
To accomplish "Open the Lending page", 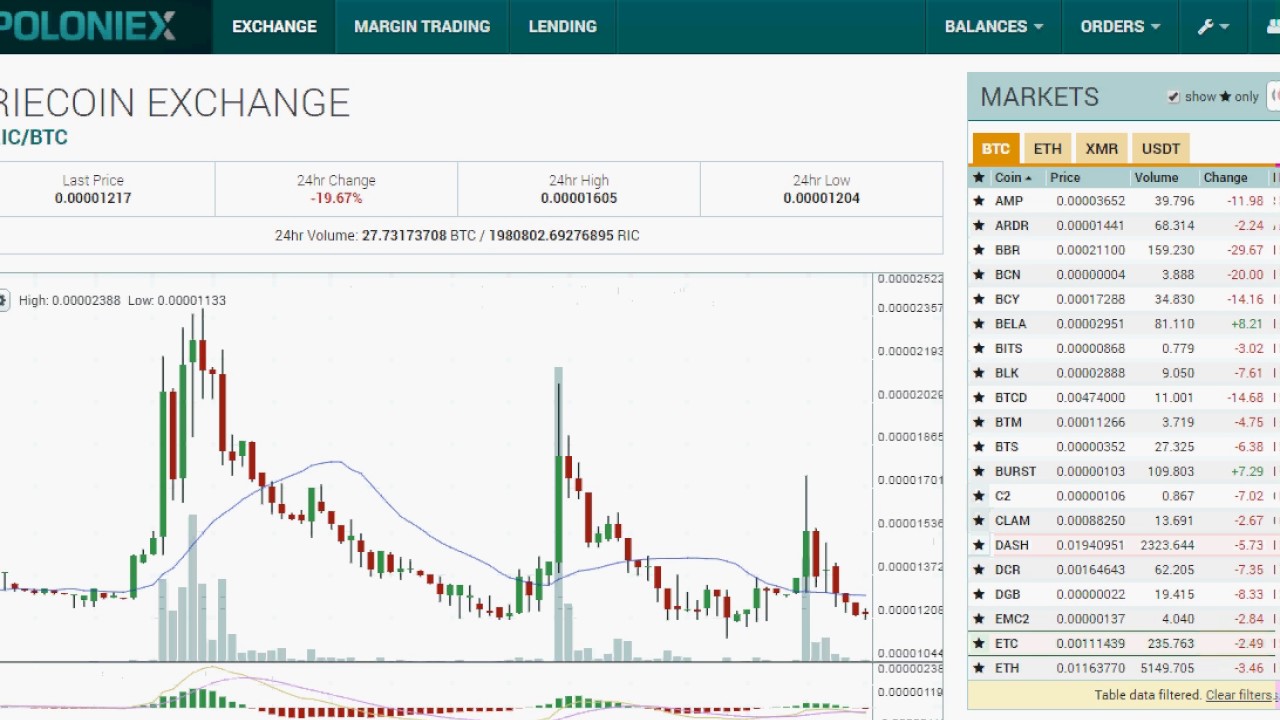I will (x=562, y=27).
